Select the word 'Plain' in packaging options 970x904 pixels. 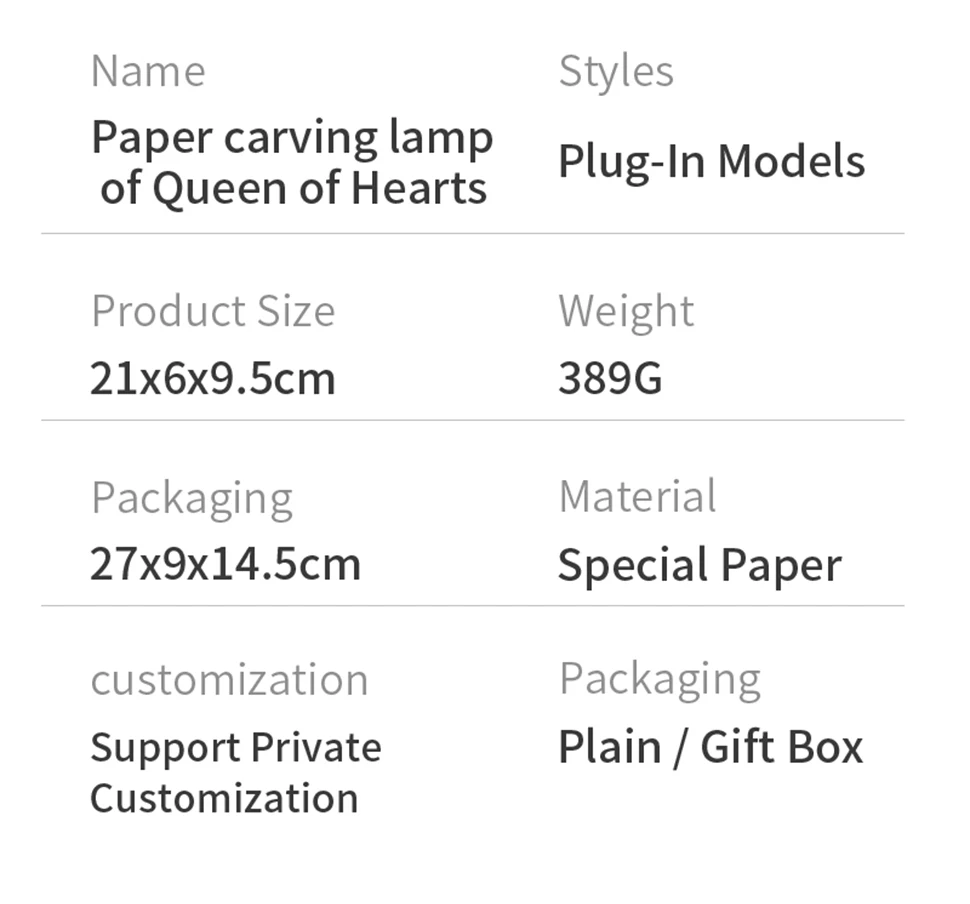pos(609,748)
